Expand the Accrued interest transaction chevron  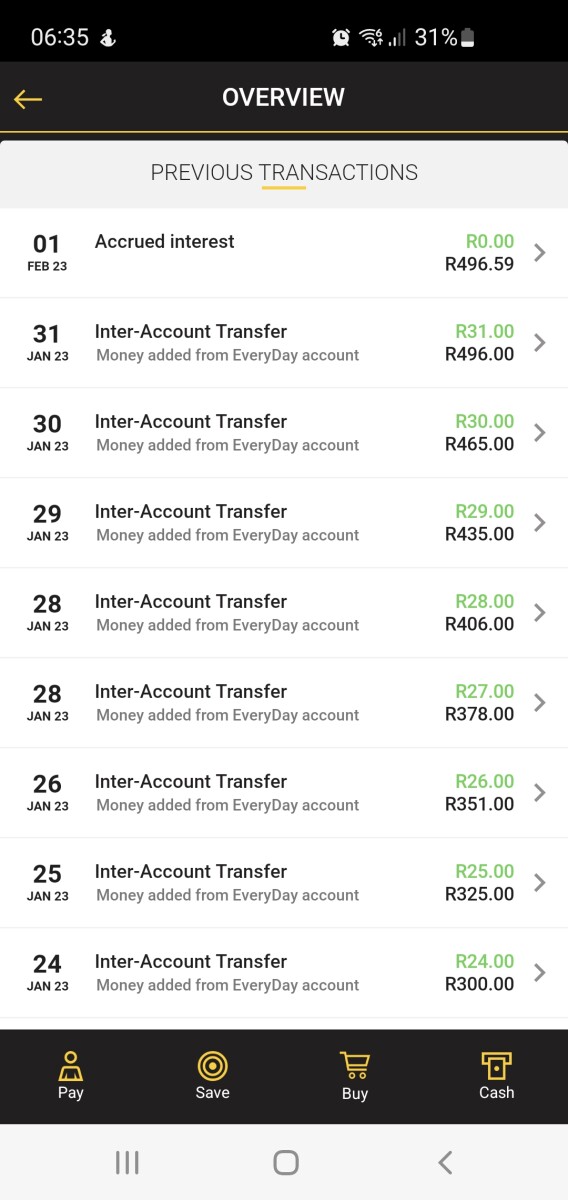[540, 253]
